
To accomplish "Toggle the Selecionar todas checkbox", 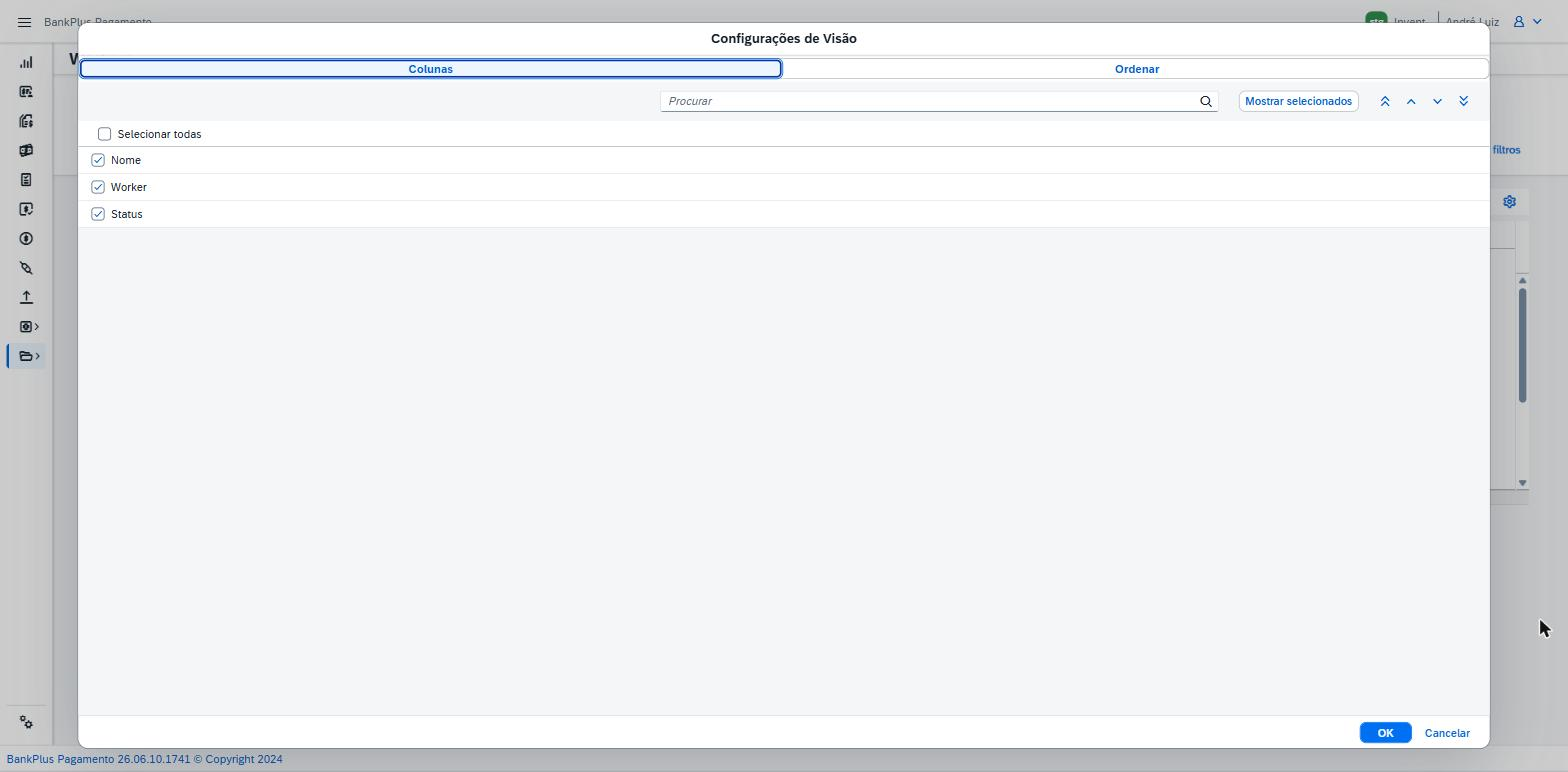I will (x=104, y=134).
